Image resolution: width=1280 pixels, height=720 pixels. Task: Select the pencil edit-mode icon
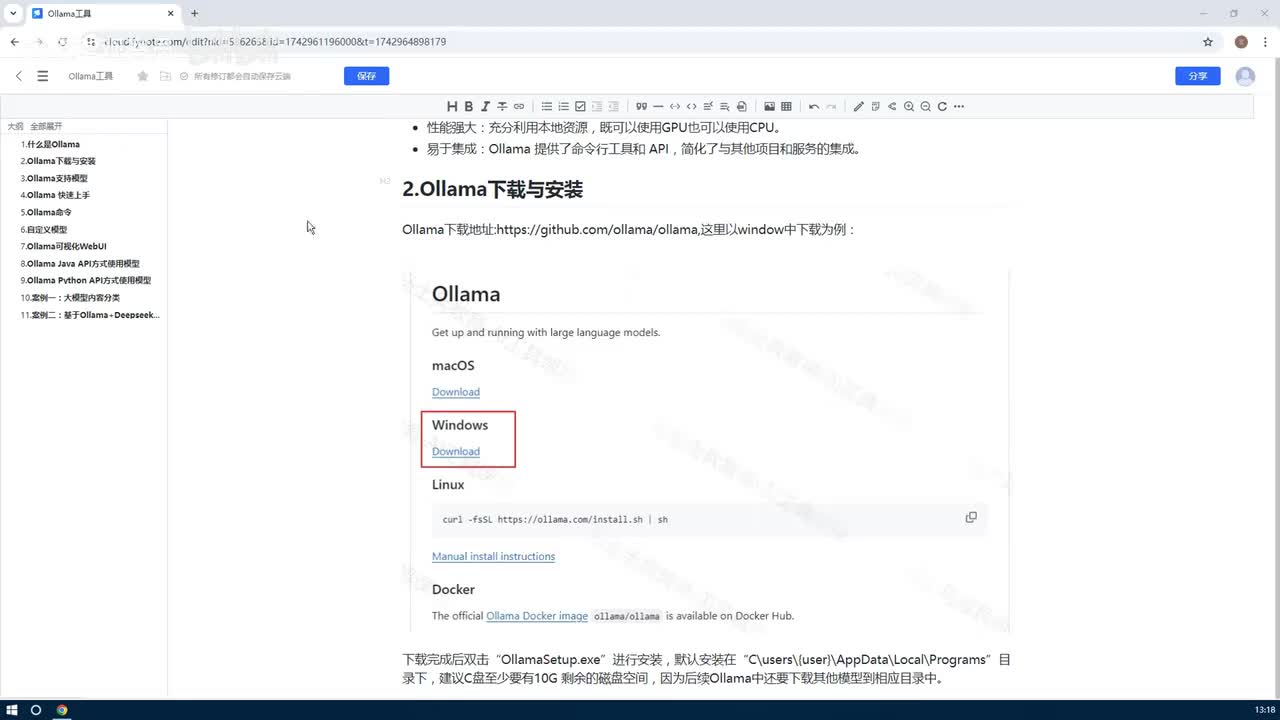pos(858,106)
